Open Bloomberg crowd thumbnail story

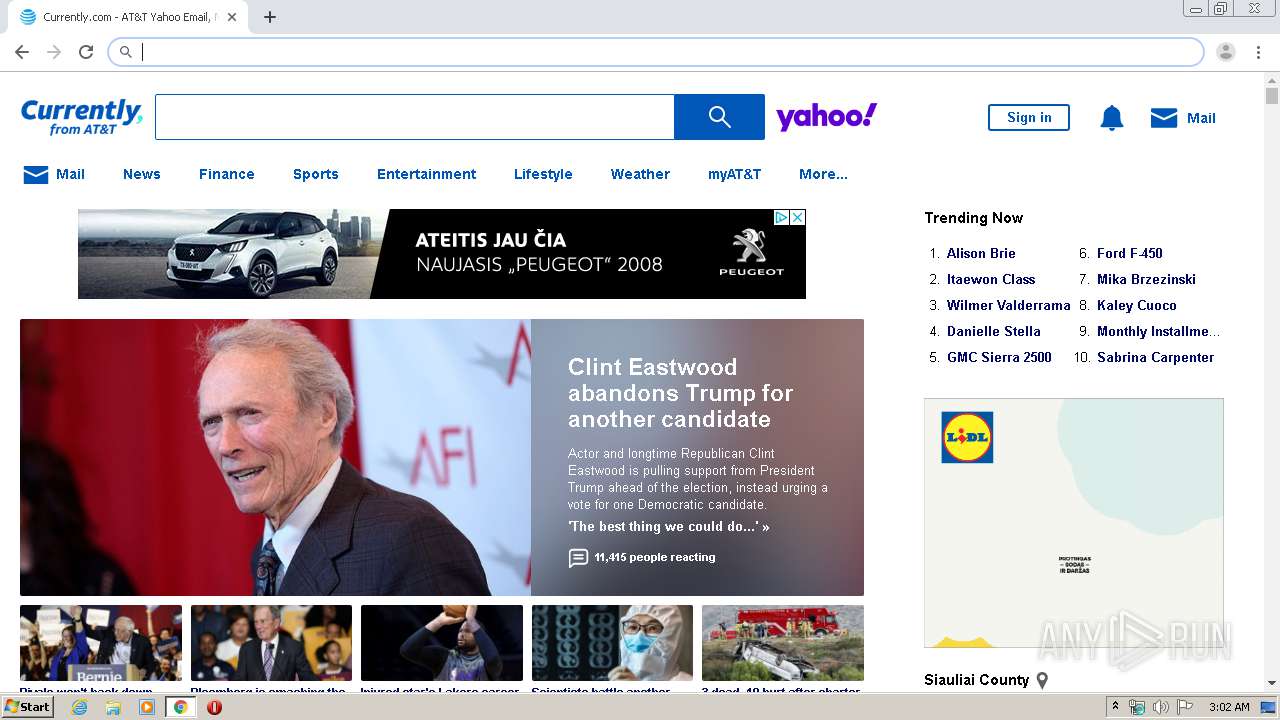(x=271, y=643)
